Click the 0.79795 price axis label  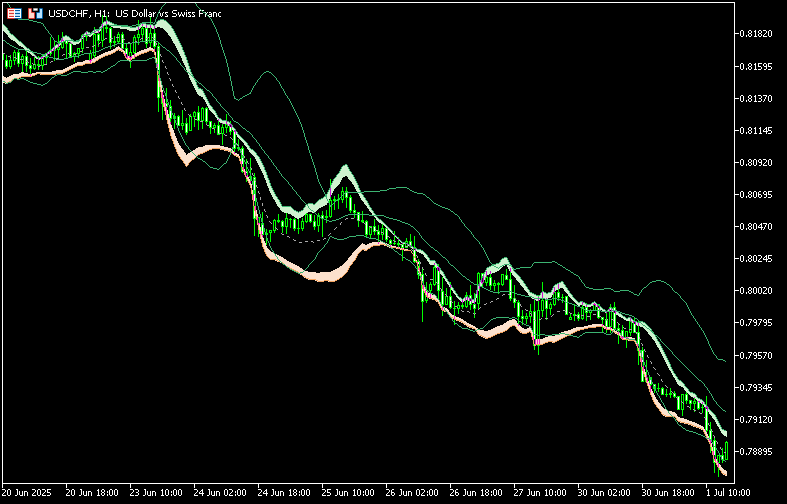tap(755, 323)
